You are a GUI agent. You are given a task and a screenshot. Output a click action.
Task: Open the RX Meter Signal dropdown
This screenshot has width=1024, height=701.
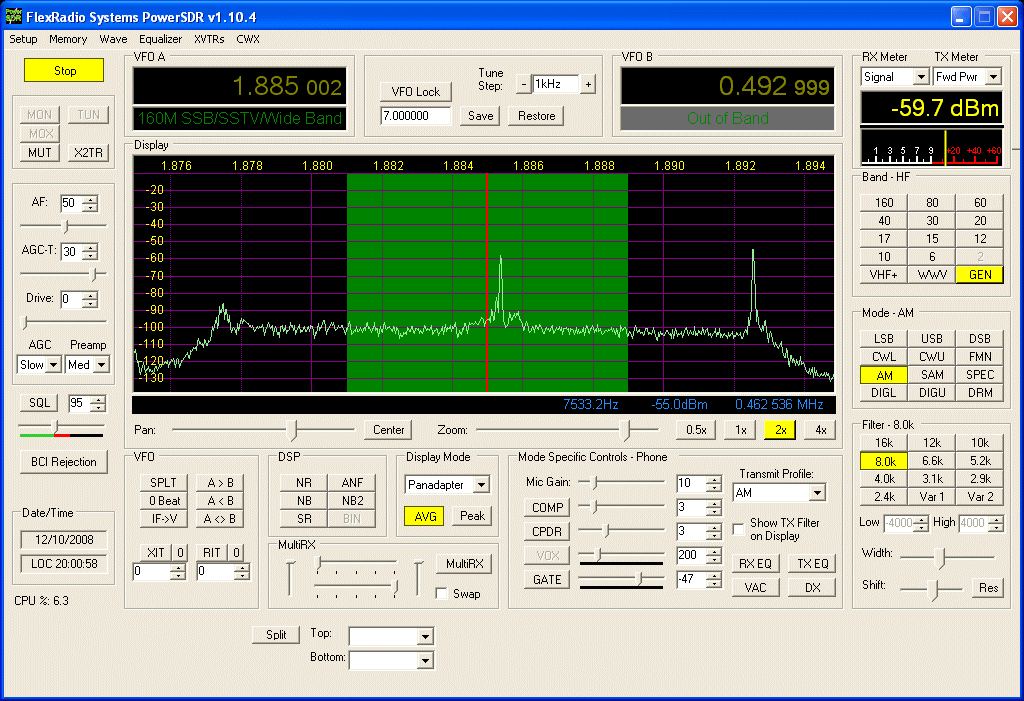pos(920,77)
